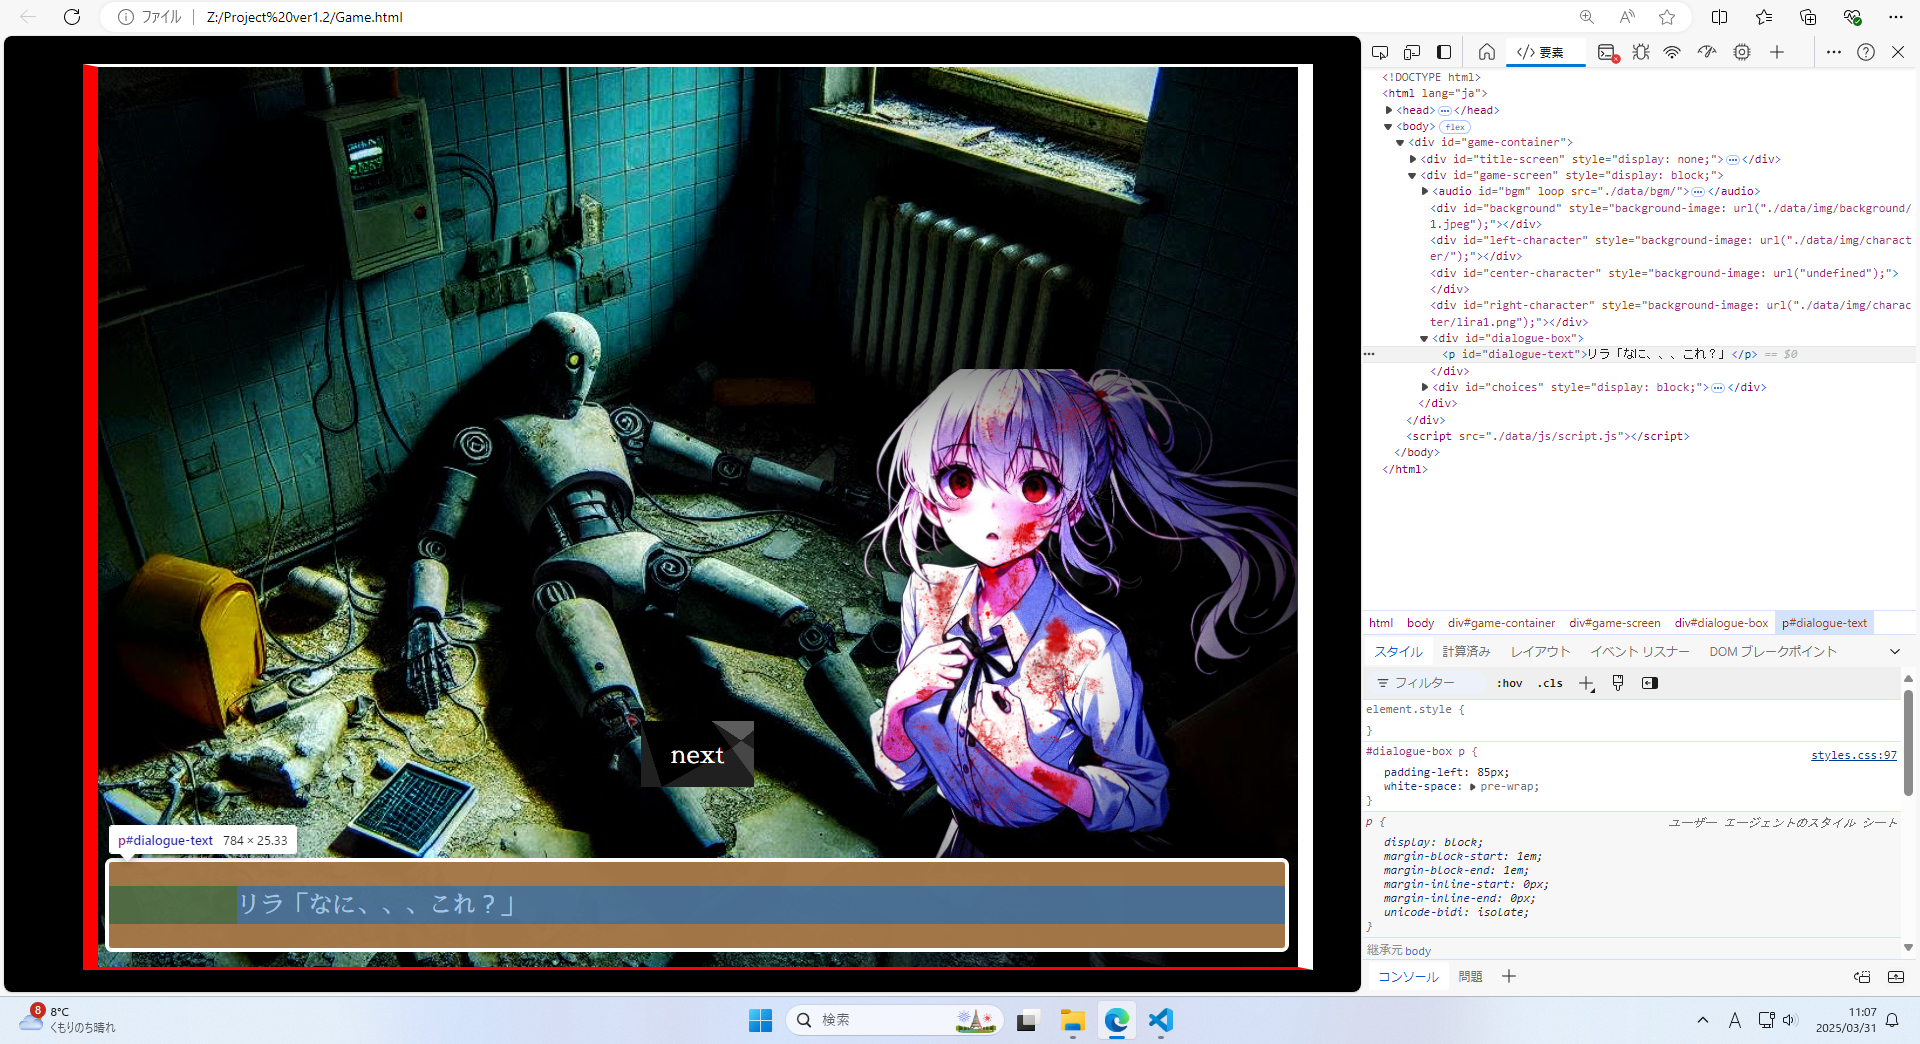Open DevTools help question mark
Screen dimensions: 1920x1044
tap(1866, 52)
